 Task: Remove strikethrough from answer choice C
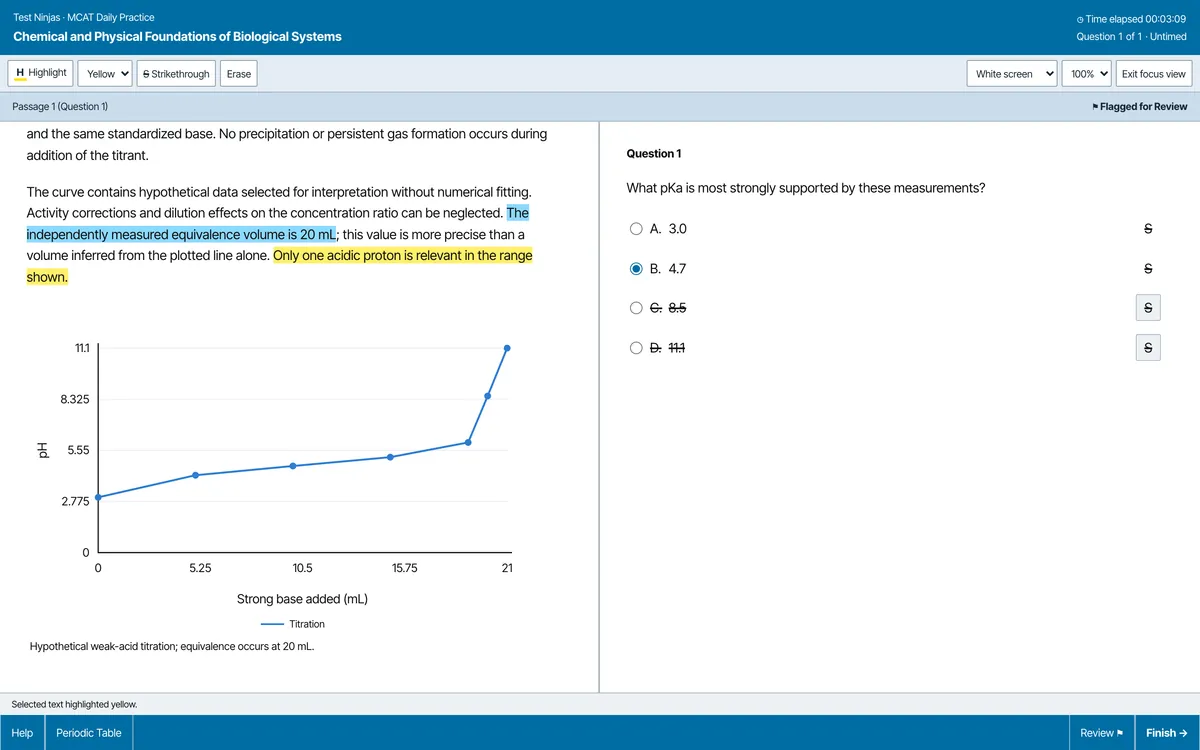point(1148,308)
